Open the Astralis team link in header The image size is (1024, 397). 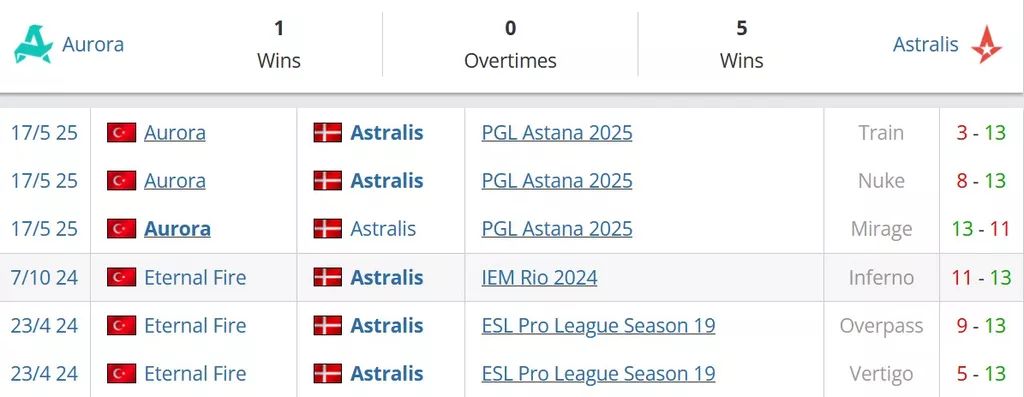point(925,44)
